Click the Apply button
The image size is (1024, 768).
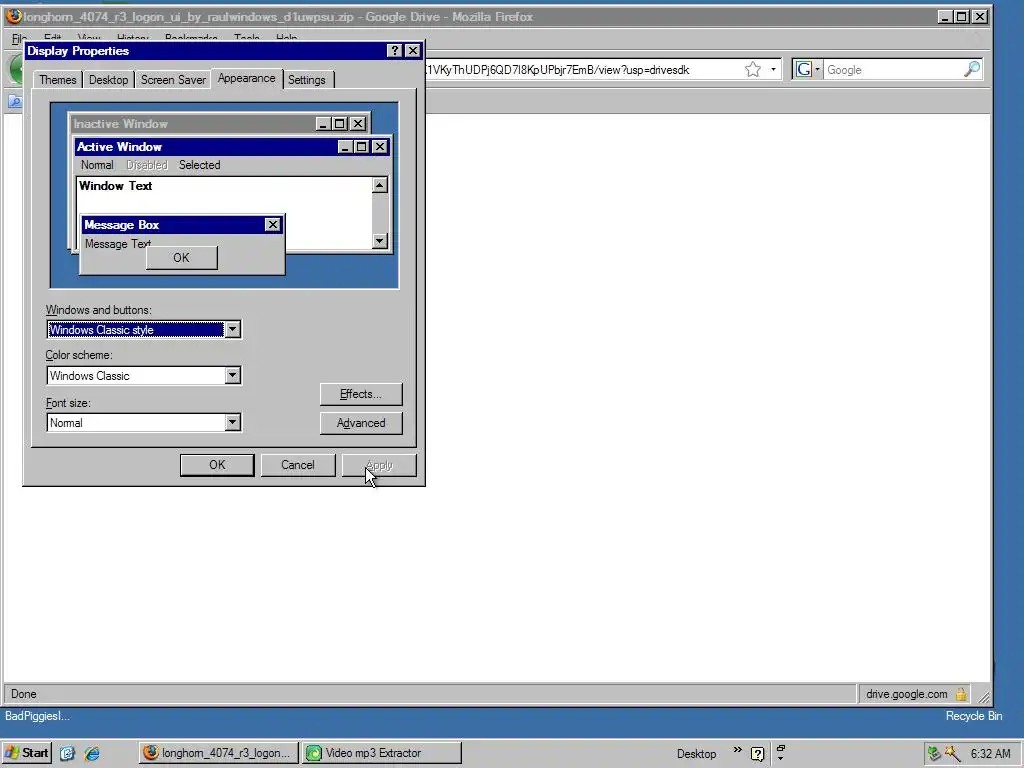pos(379,465)
